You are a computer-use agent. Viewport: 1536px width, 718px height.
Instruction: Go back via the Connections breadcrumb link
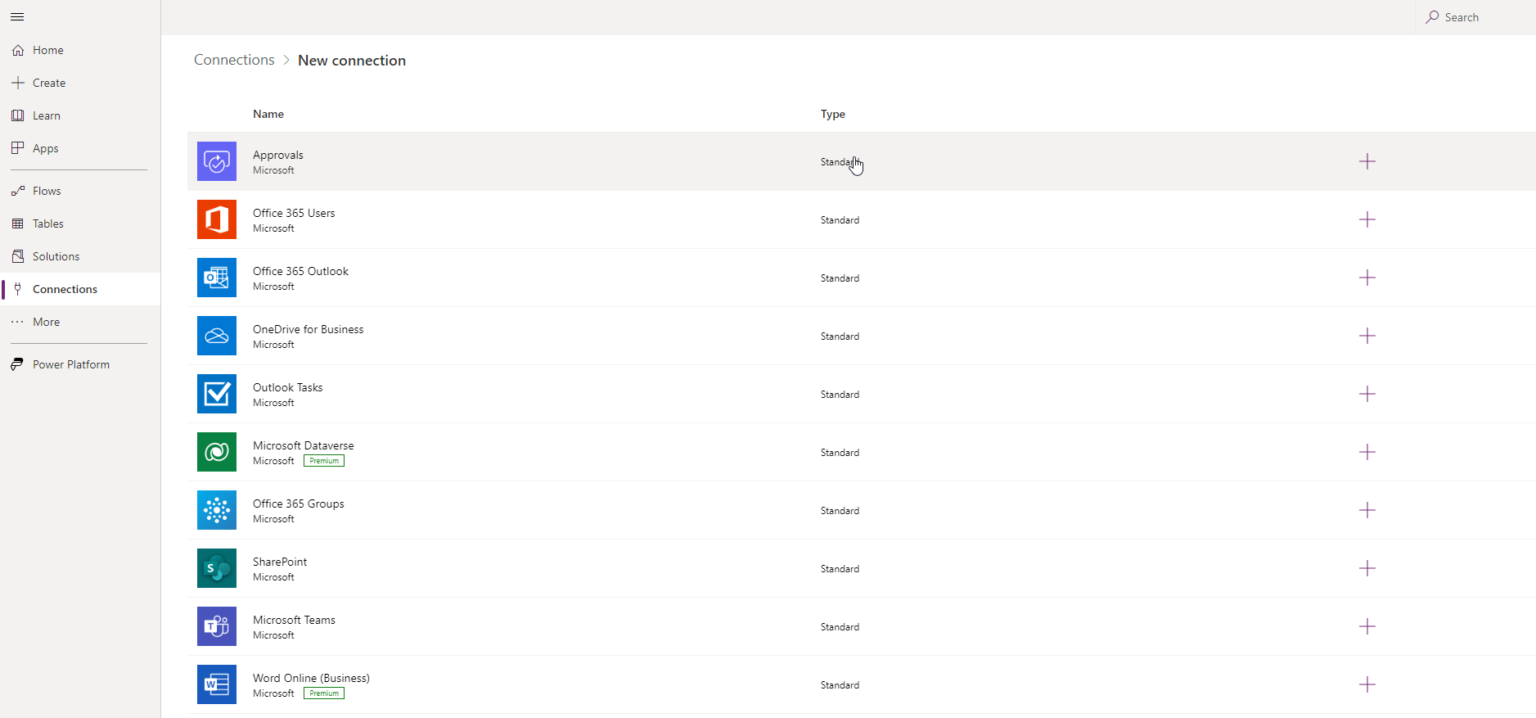pos(234,59)
